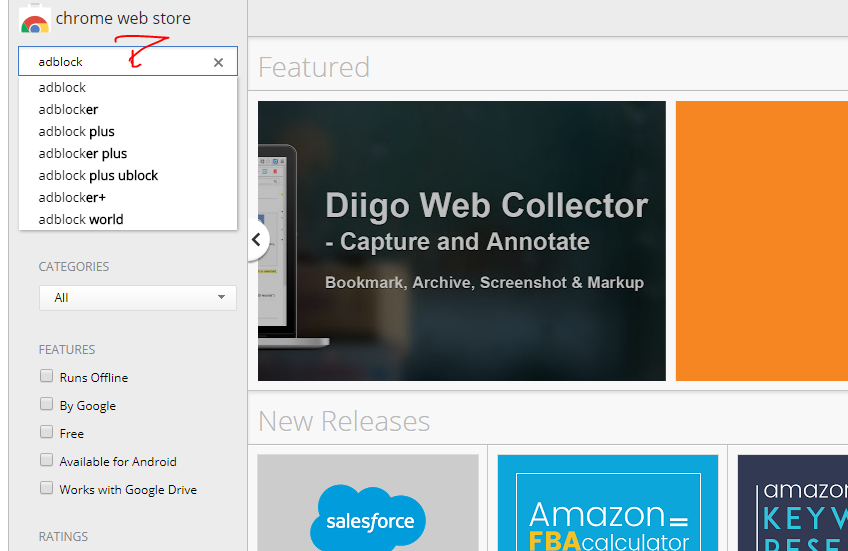Open the Salesforce new release tile
The width and height of the screenshot is (848, 551).
pos(368,503)
